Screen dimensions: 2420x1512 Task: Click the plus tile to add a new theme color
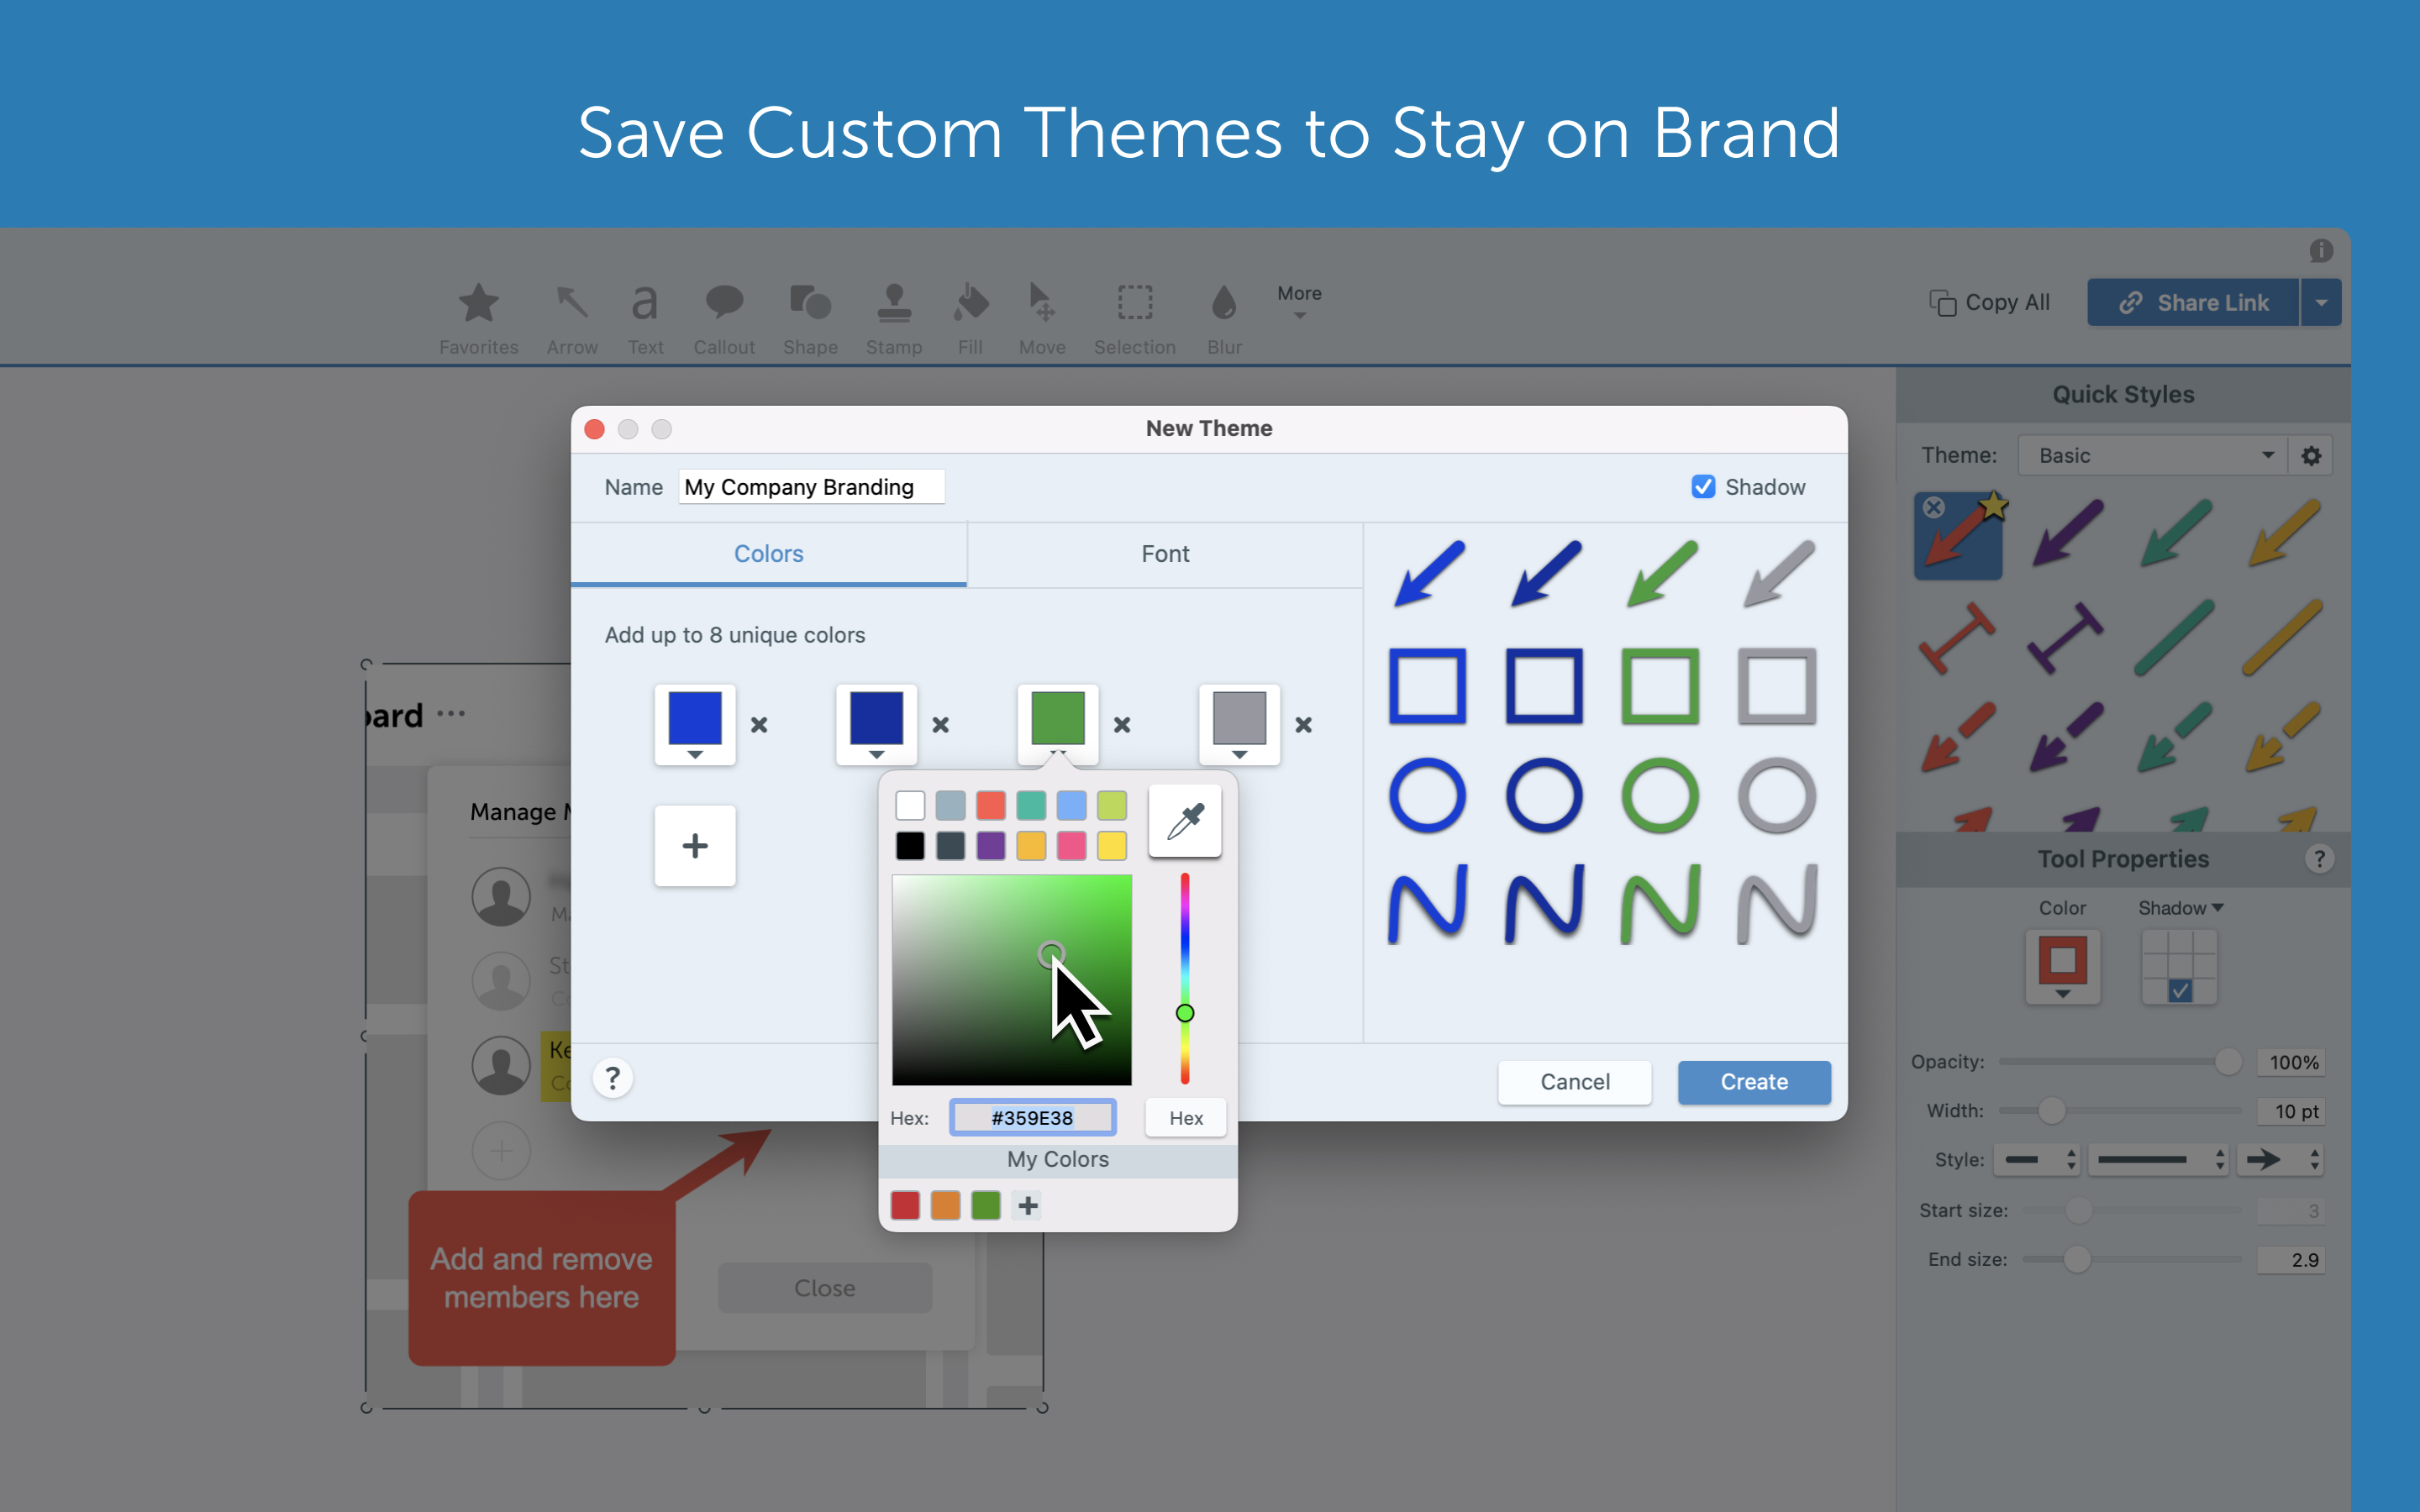click(695, 846)
